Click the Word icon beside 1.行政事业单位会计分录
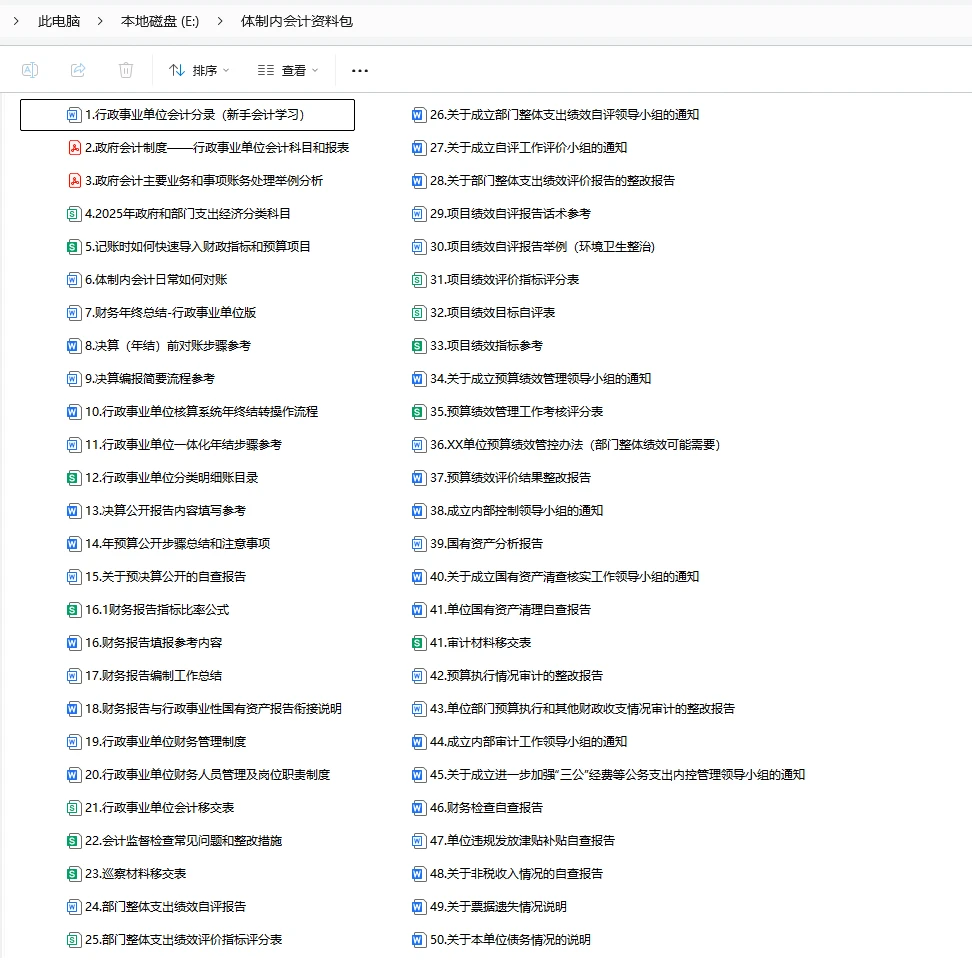The width and height of the screenshot is (972, 976). pyautogui.click(x=74, y=114)
